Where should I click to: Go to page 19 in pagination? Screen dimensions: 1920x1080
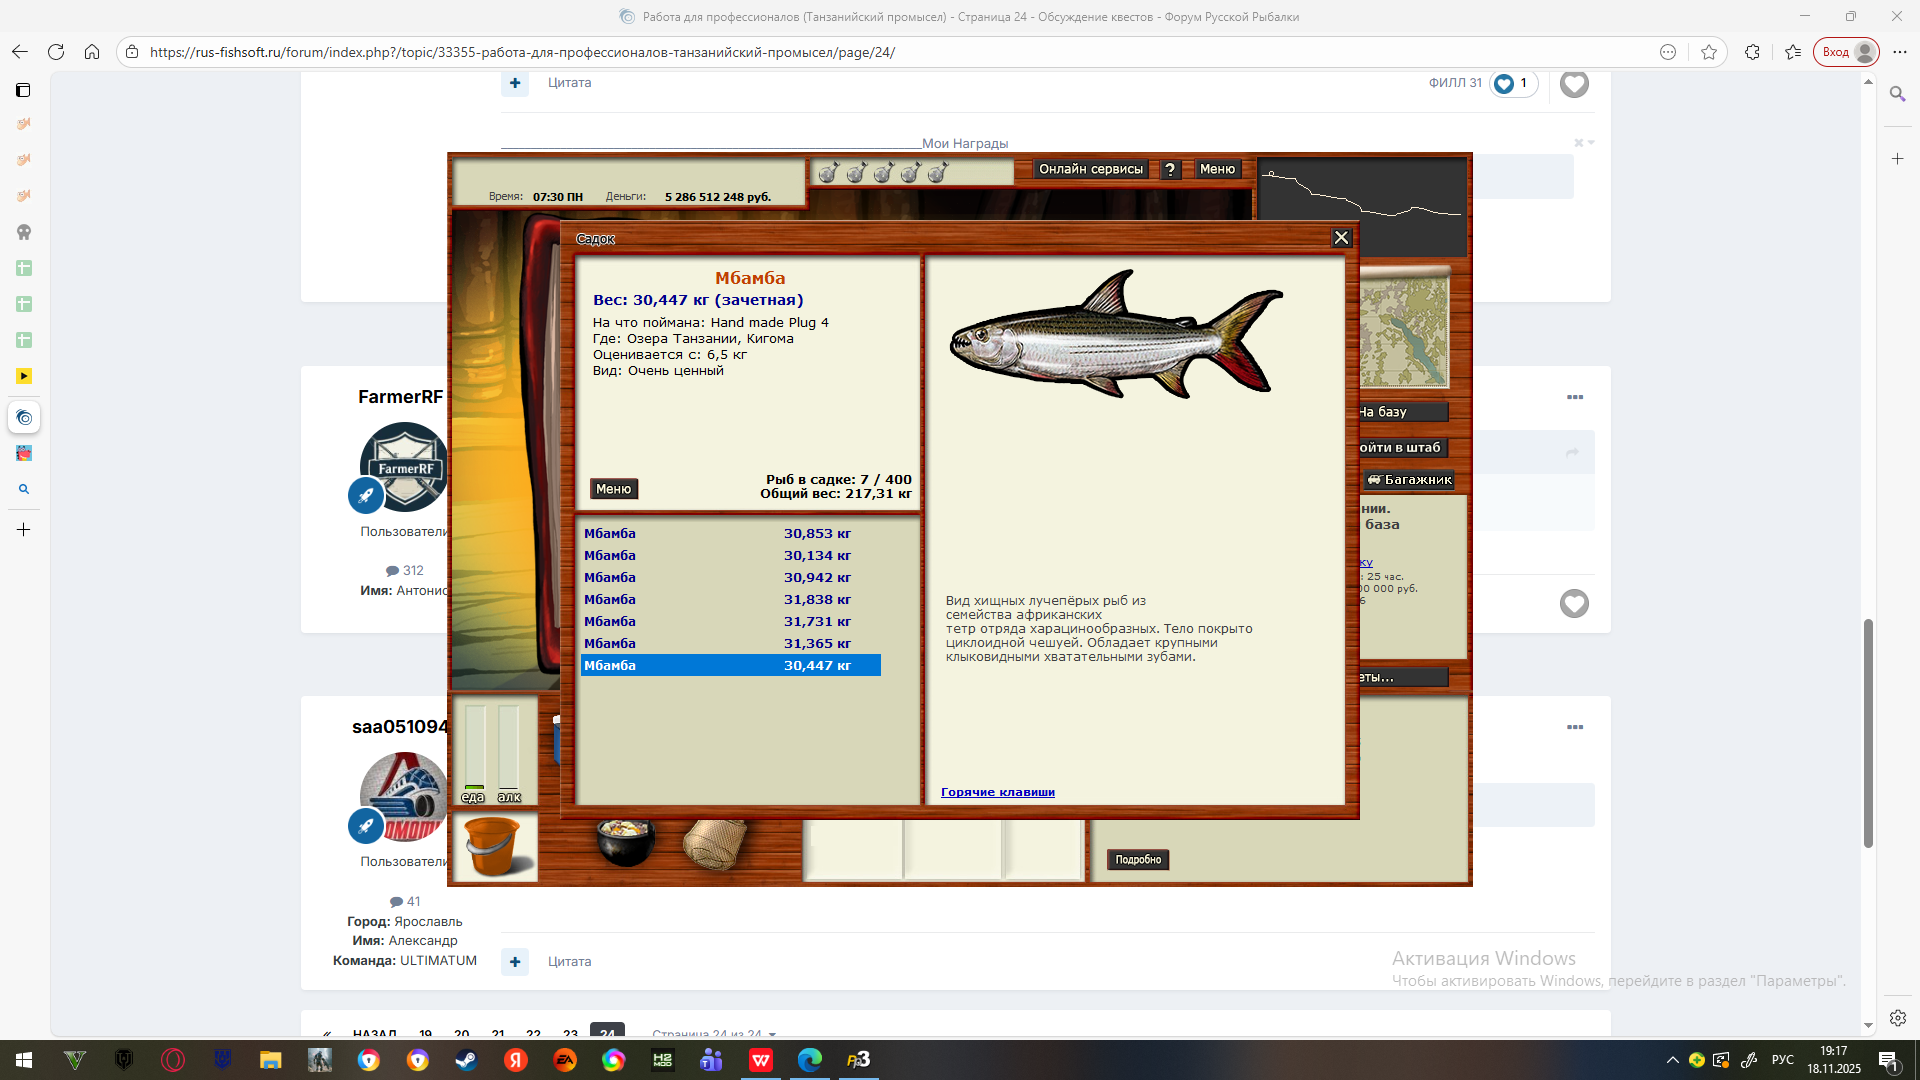pyautogui.click(x=425, y=1034)
